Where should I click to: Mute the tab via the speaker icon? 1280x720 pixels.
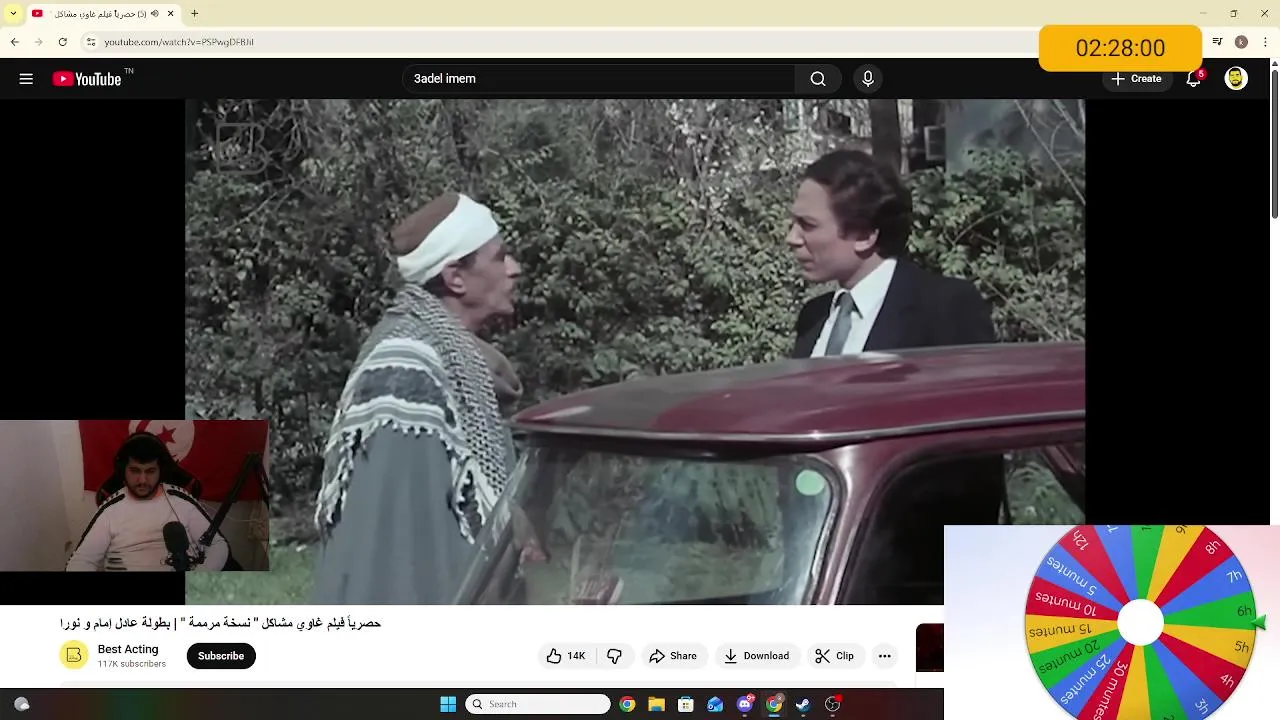tap(156, 14)
